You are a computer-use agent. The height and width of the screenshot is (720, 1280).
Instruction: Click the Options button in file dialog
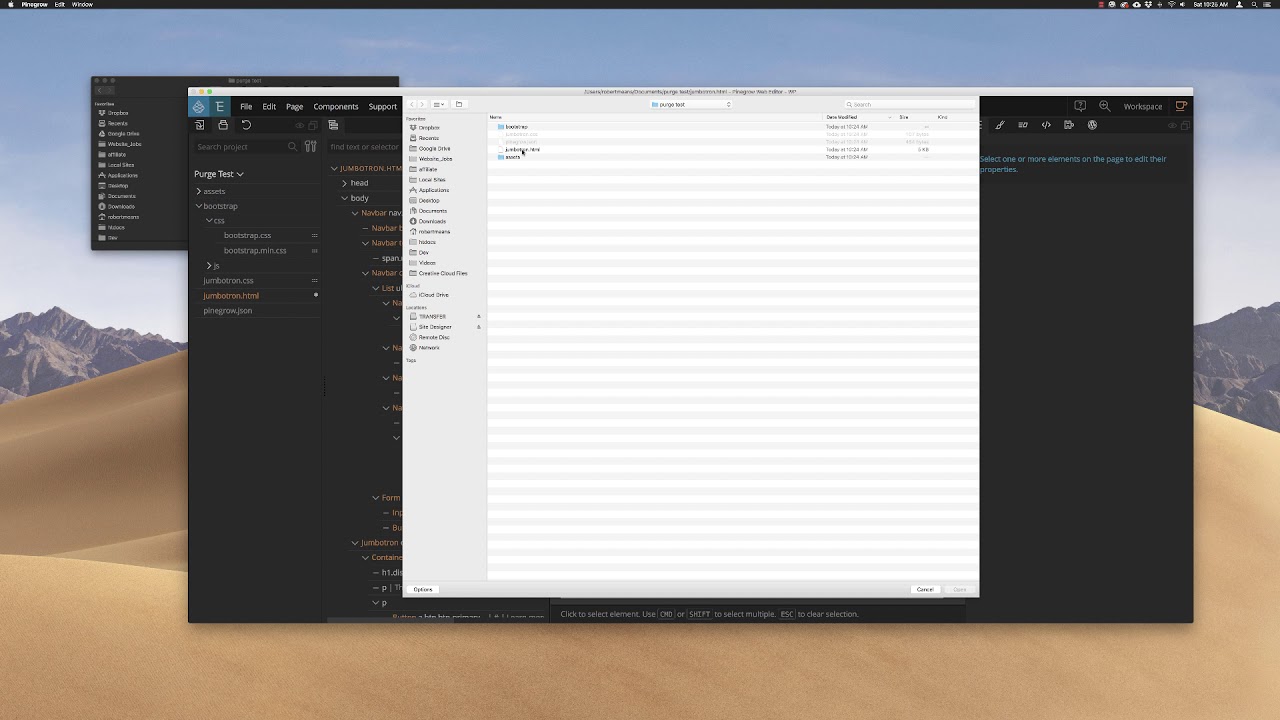click(x=423, y=589)
